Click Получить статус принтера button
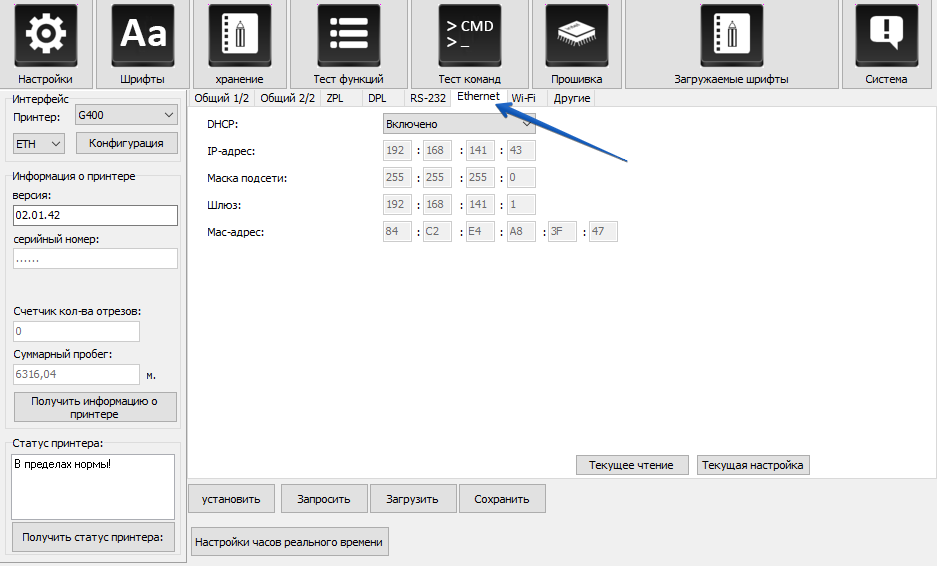The width and height of the screenshot is (937, 566). 94,537
